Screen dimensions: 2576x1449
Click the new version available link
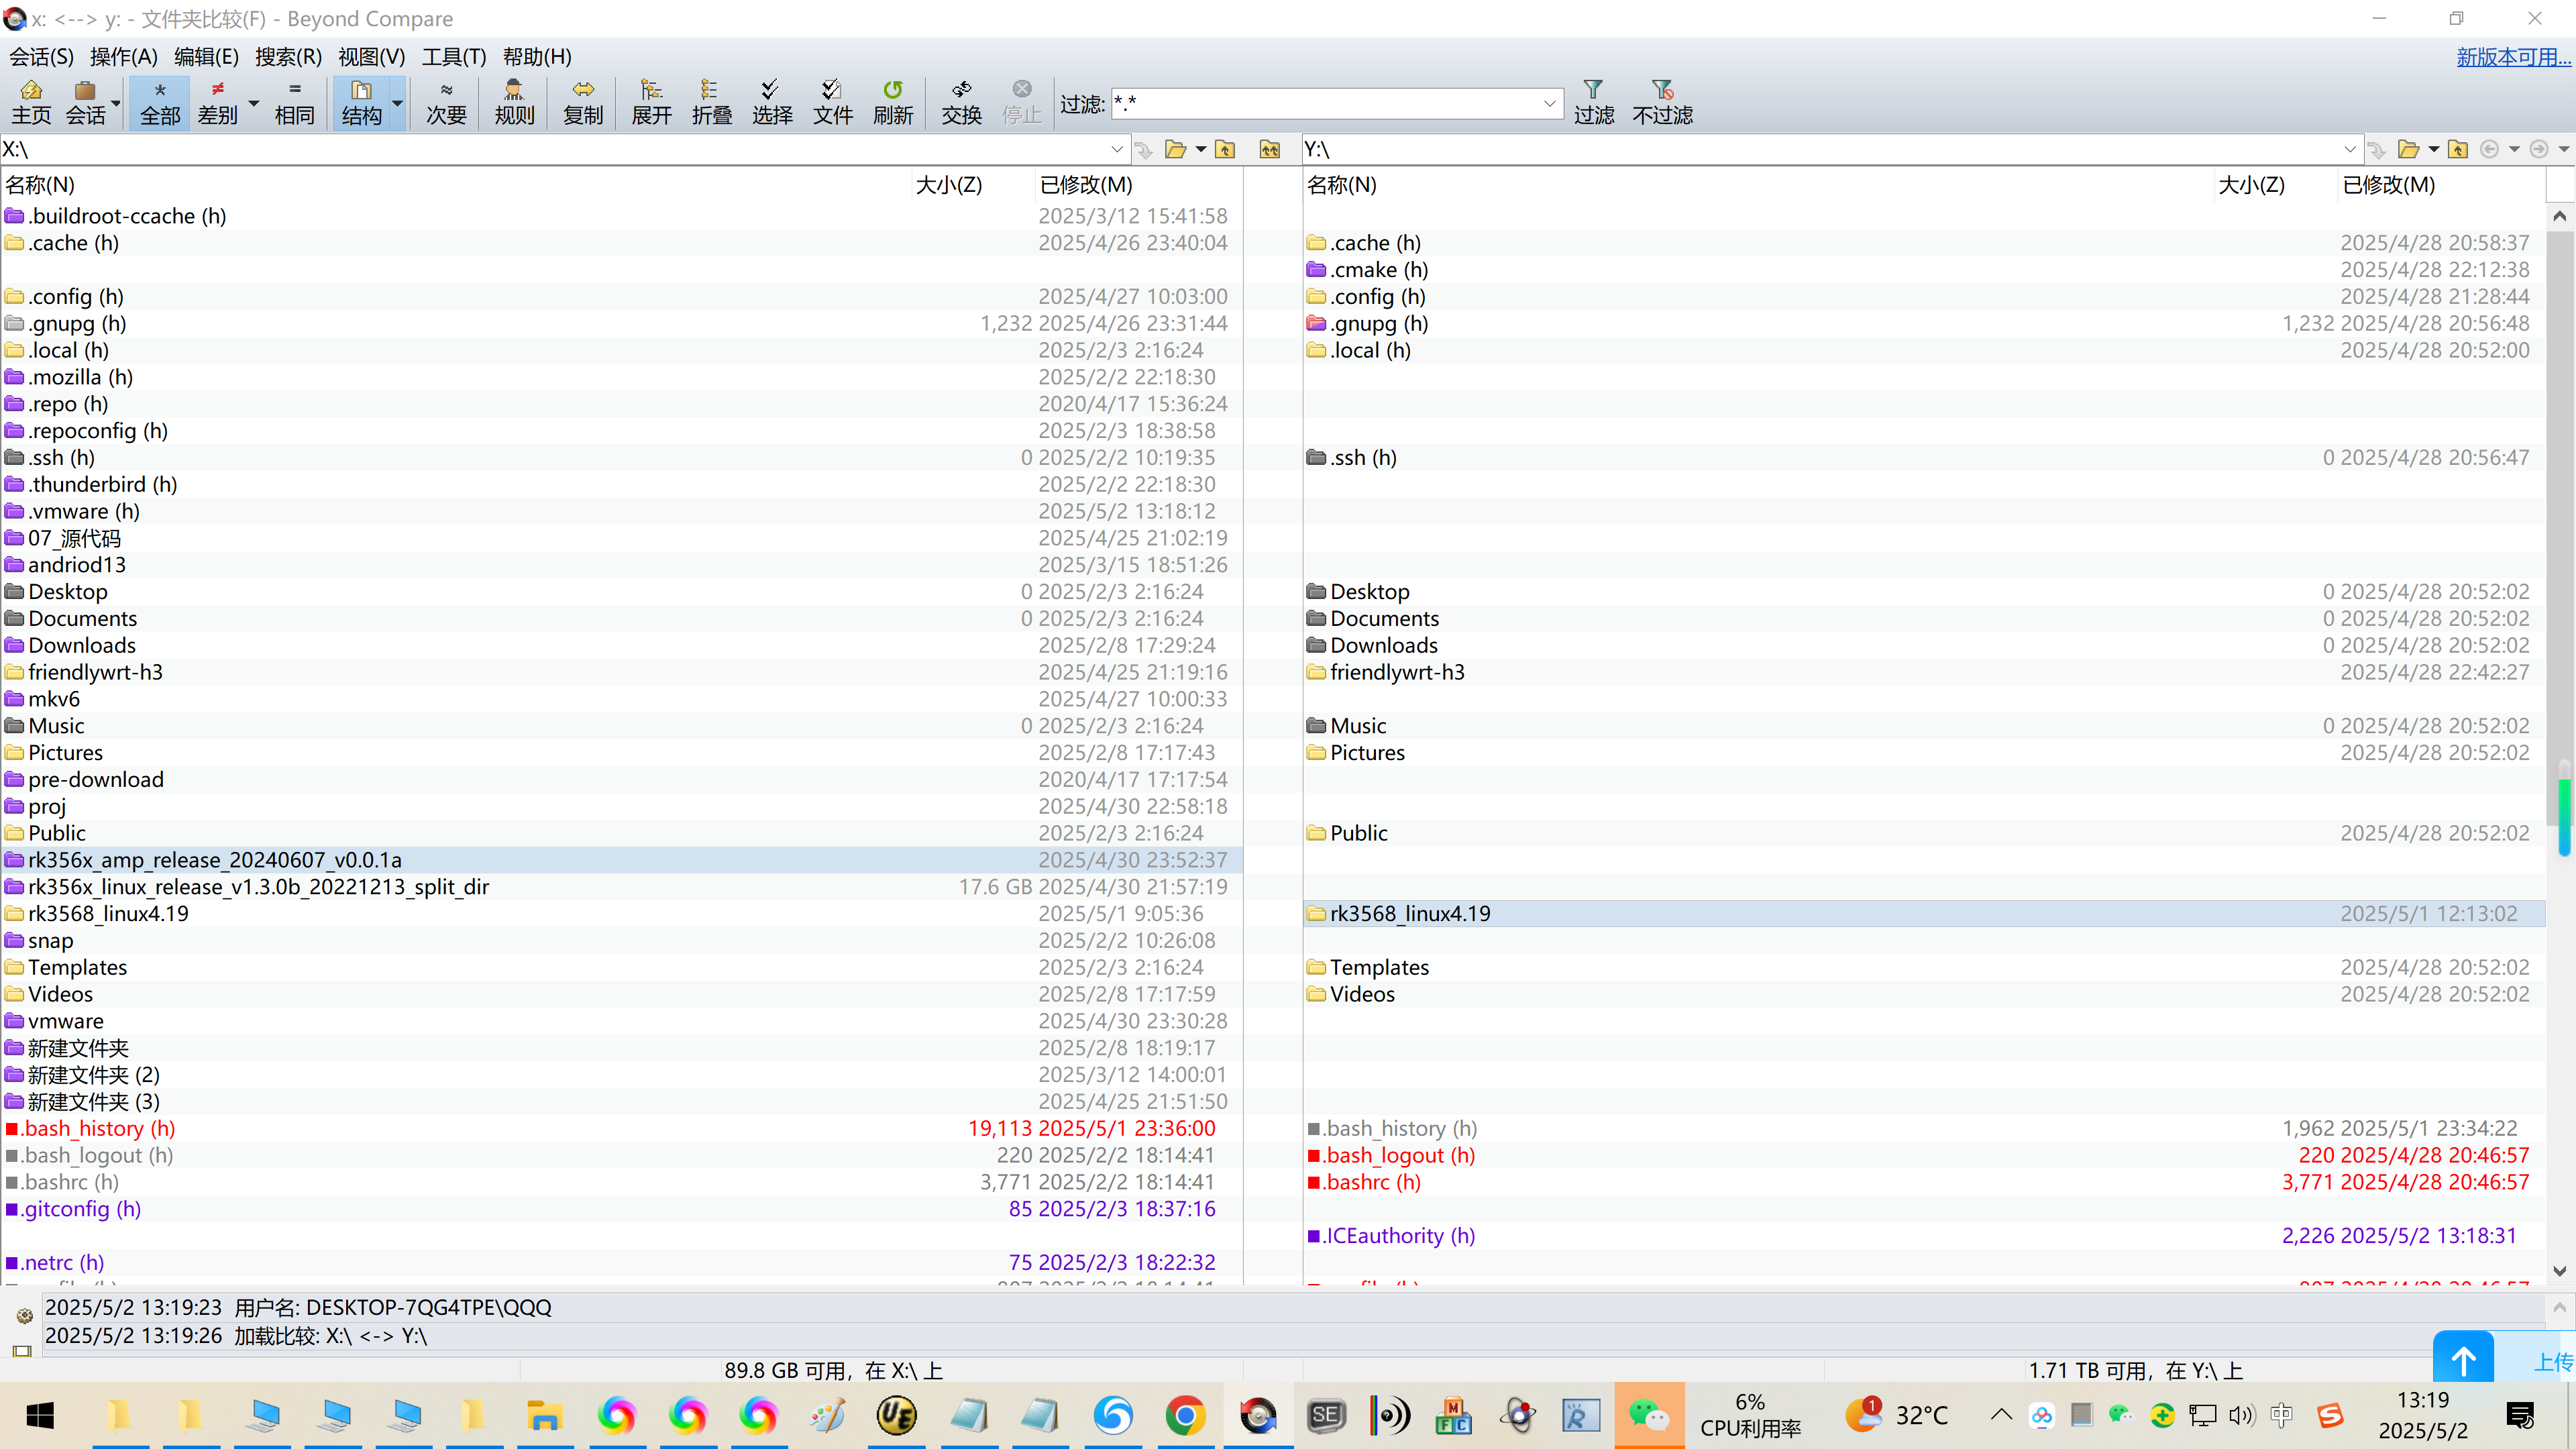(x=2513, y=57)
